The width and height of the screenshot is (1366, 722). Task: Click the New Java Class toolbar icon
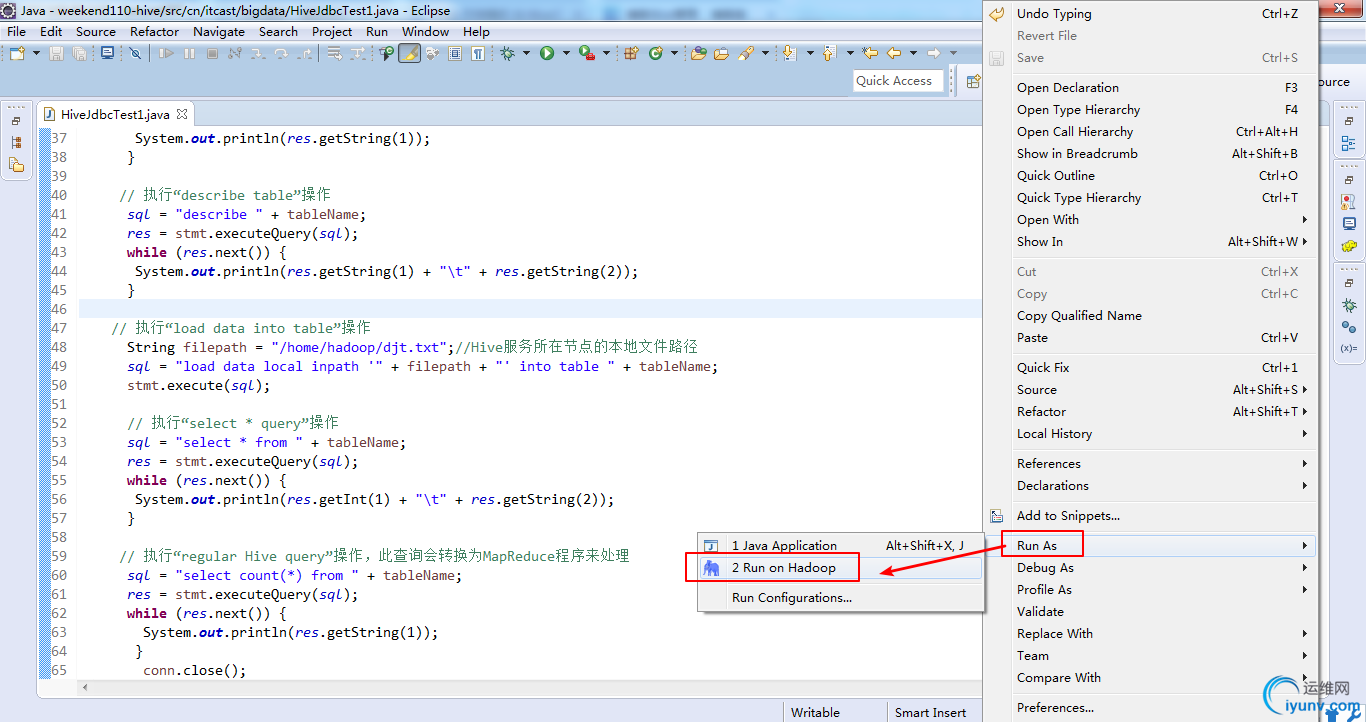[656, 53]
